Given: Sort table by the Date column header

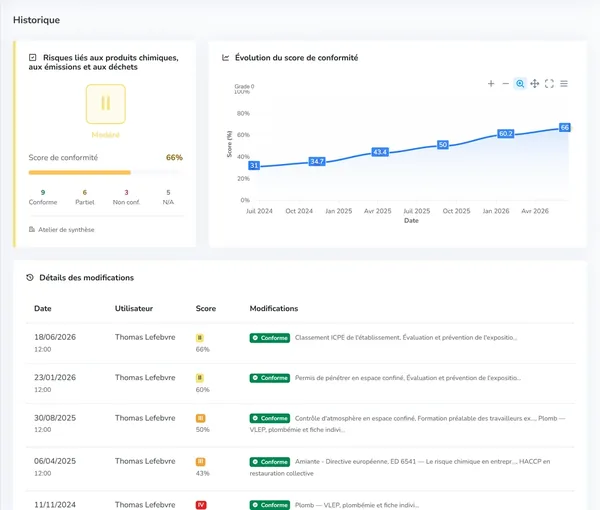Looking at the screenshot, I should point(42,308).
